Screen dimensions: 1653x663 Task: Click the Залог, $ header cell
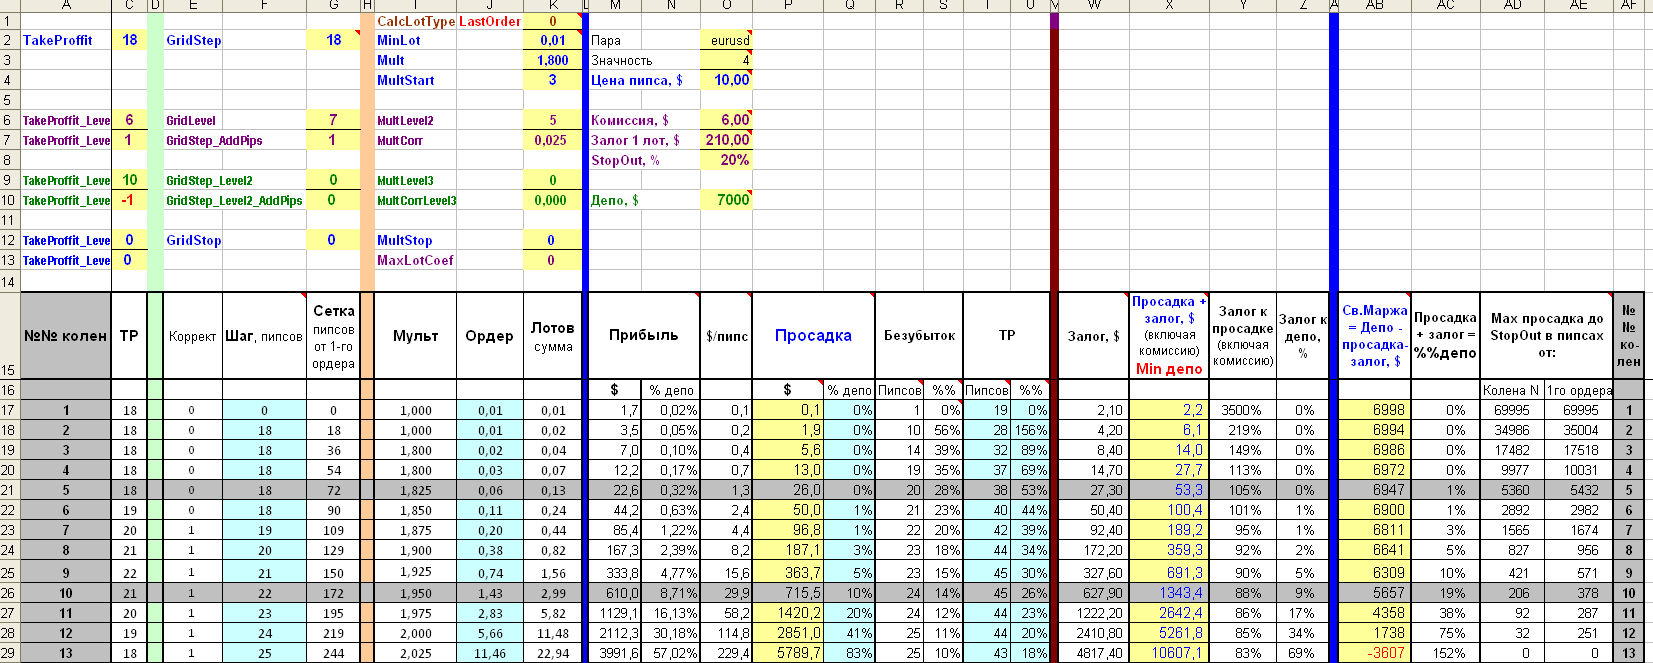1093,336
